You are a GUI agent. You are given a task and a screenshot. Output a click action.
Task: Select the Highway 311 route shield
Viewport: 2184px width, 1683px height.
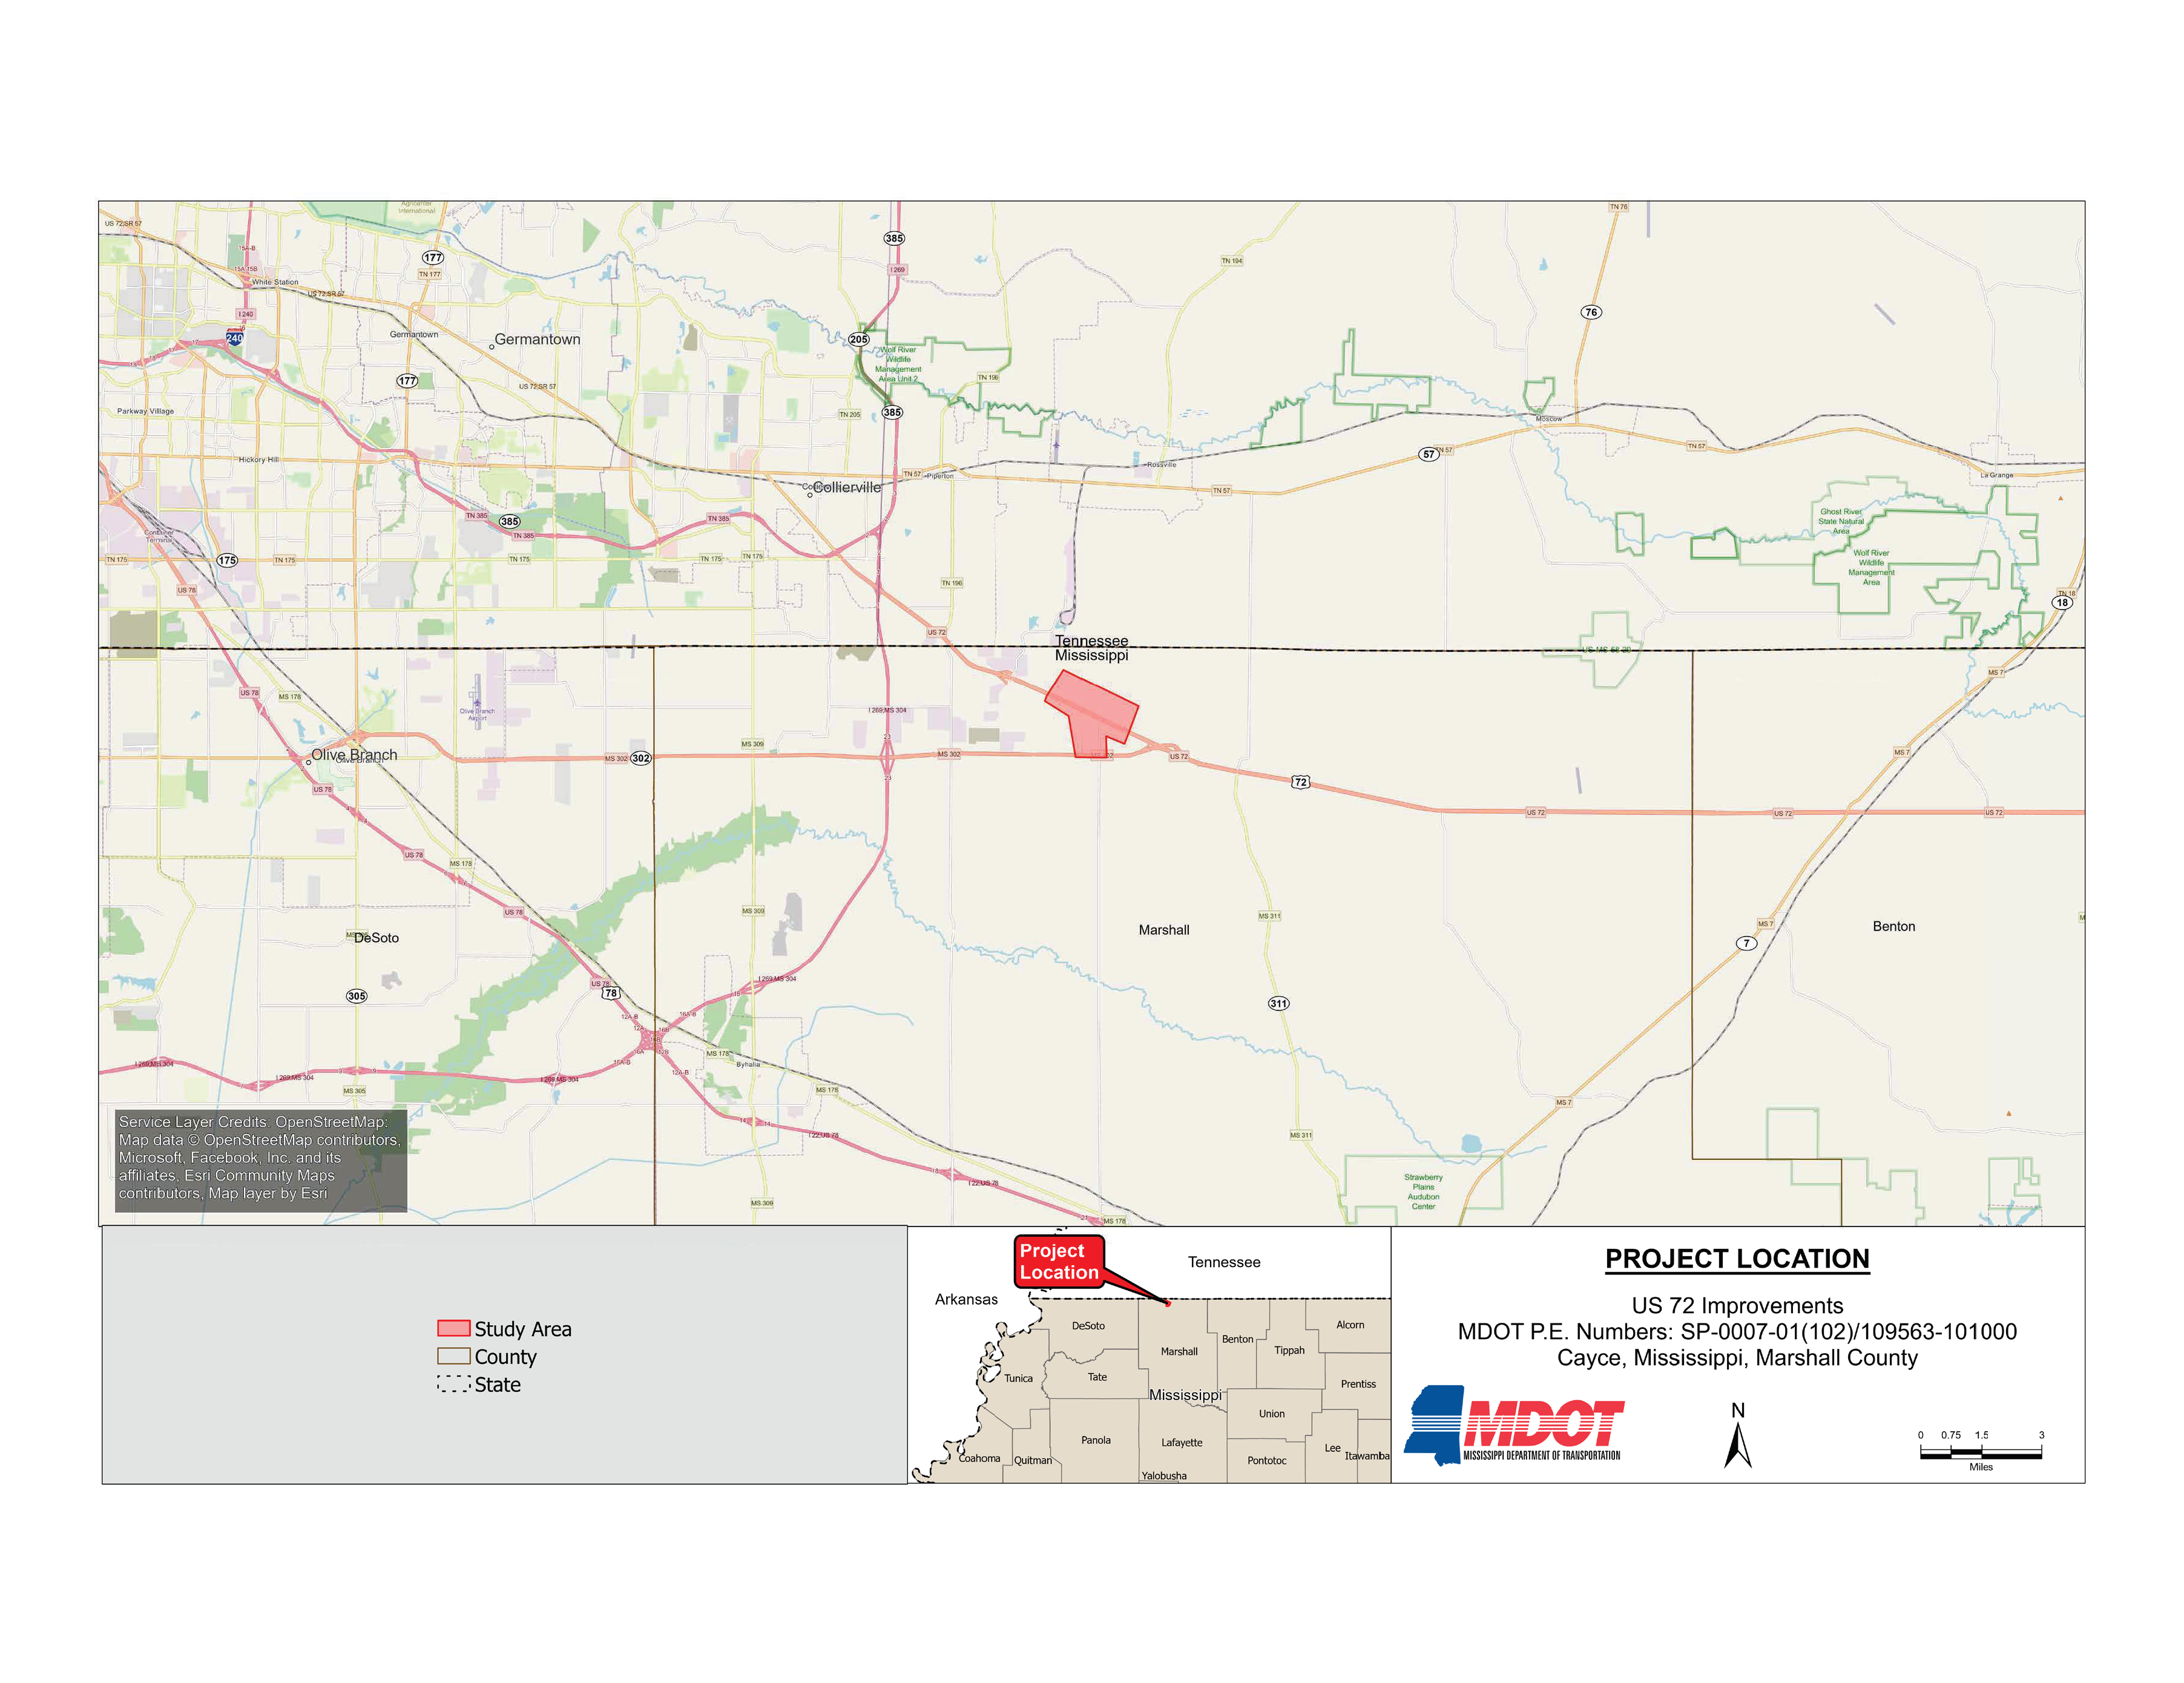click(1278, 1003)
